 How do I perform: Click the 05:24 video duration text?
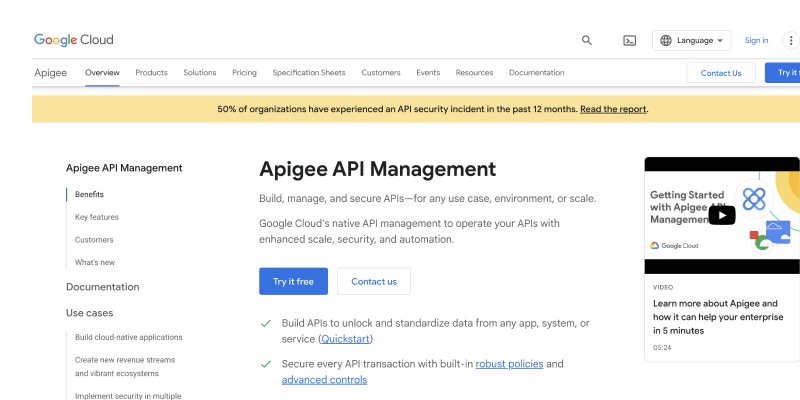662,347
